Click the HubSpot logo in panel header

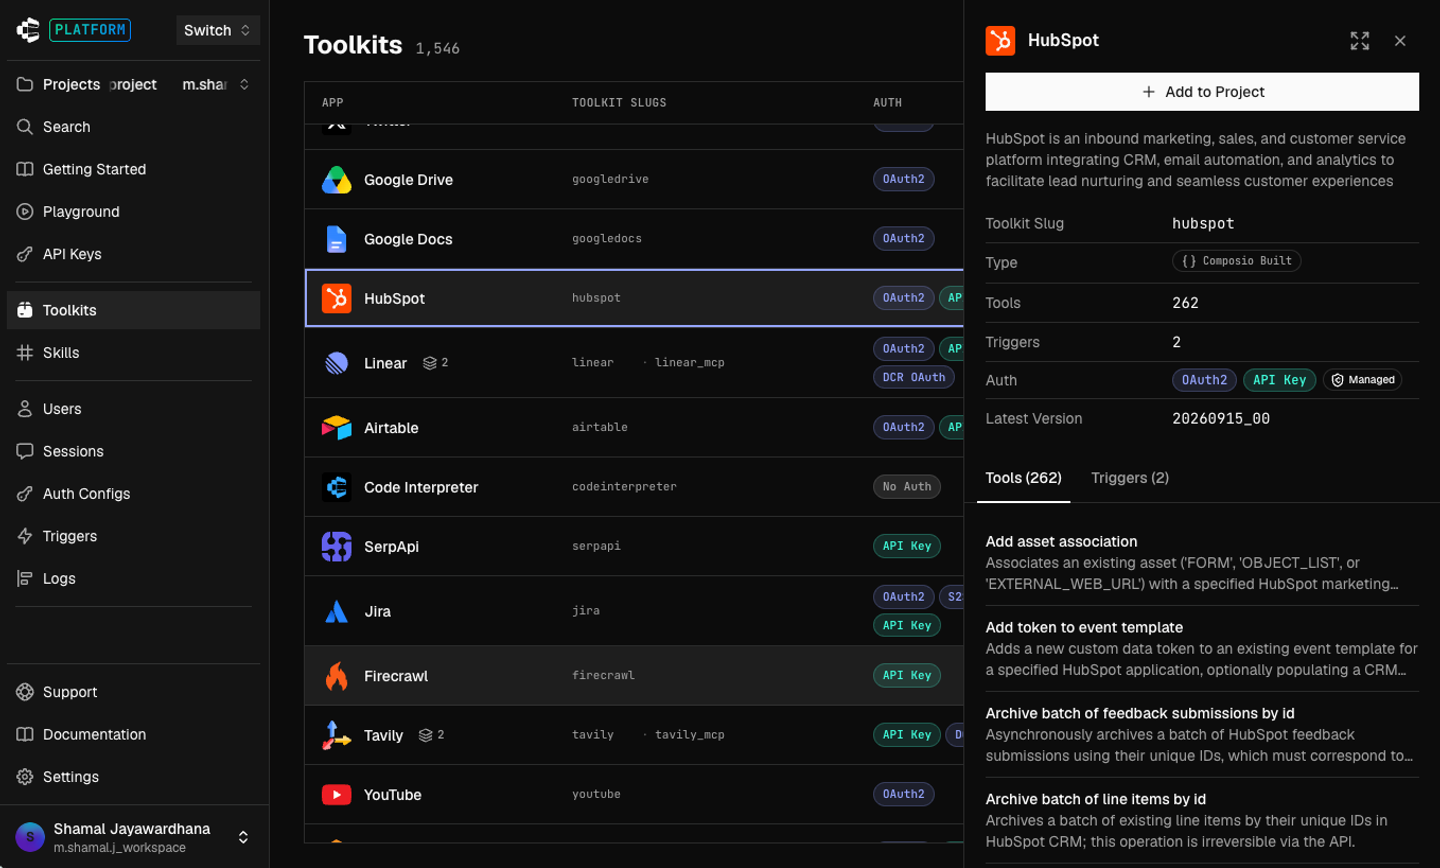point(1000,40)
